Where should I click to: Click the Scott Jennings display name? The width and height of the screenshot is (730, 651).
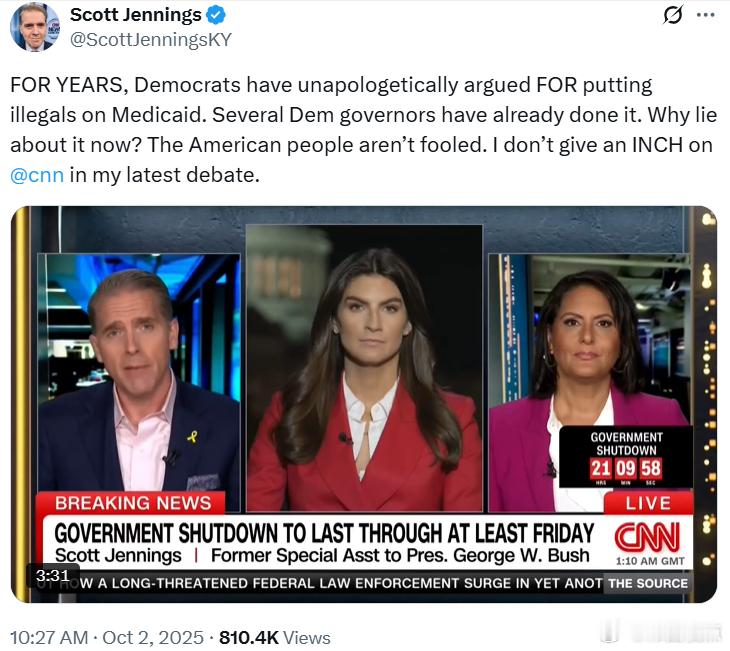coord(135,15)
